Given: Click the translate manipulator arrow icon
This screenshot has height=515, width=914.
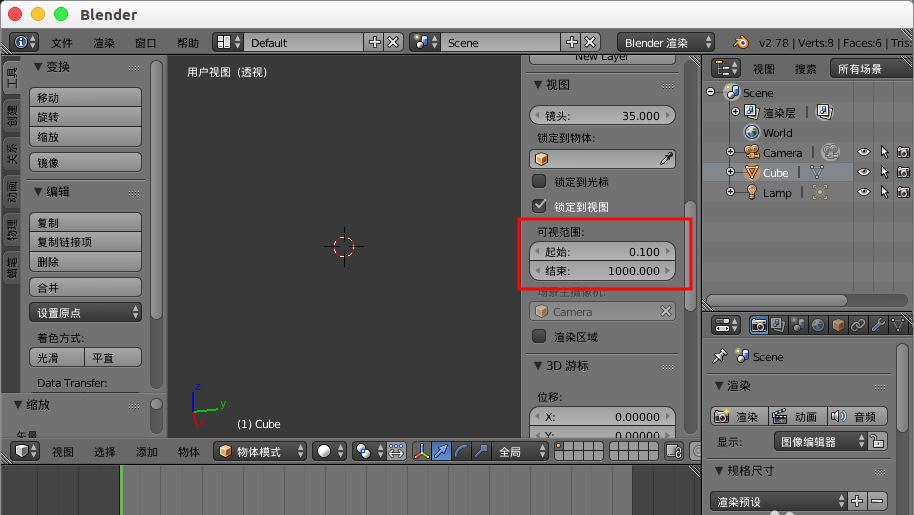Looking at the screenshot, I should click(441, 452).
